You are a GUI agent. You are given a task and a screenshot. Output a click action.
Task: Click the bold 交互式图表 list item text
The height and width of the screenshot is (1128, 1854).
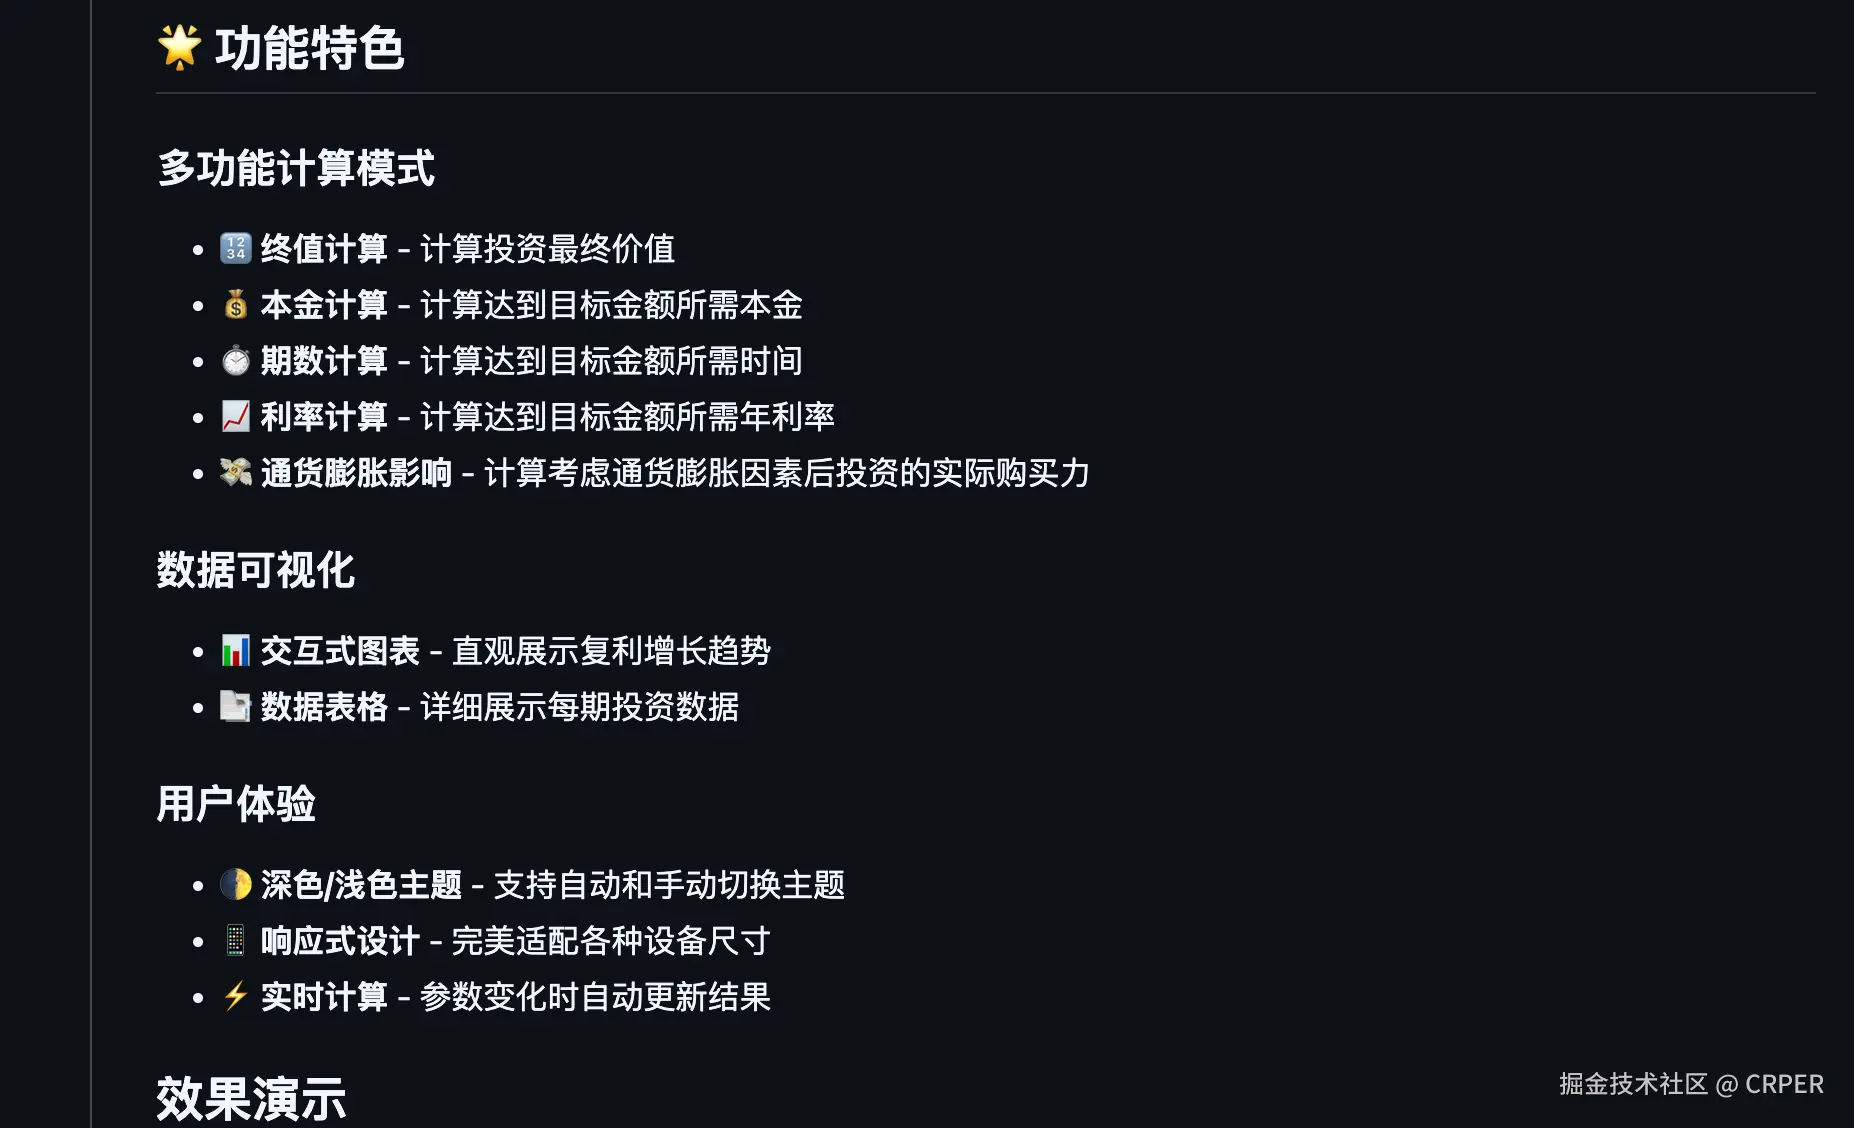[x=340, y=651]
